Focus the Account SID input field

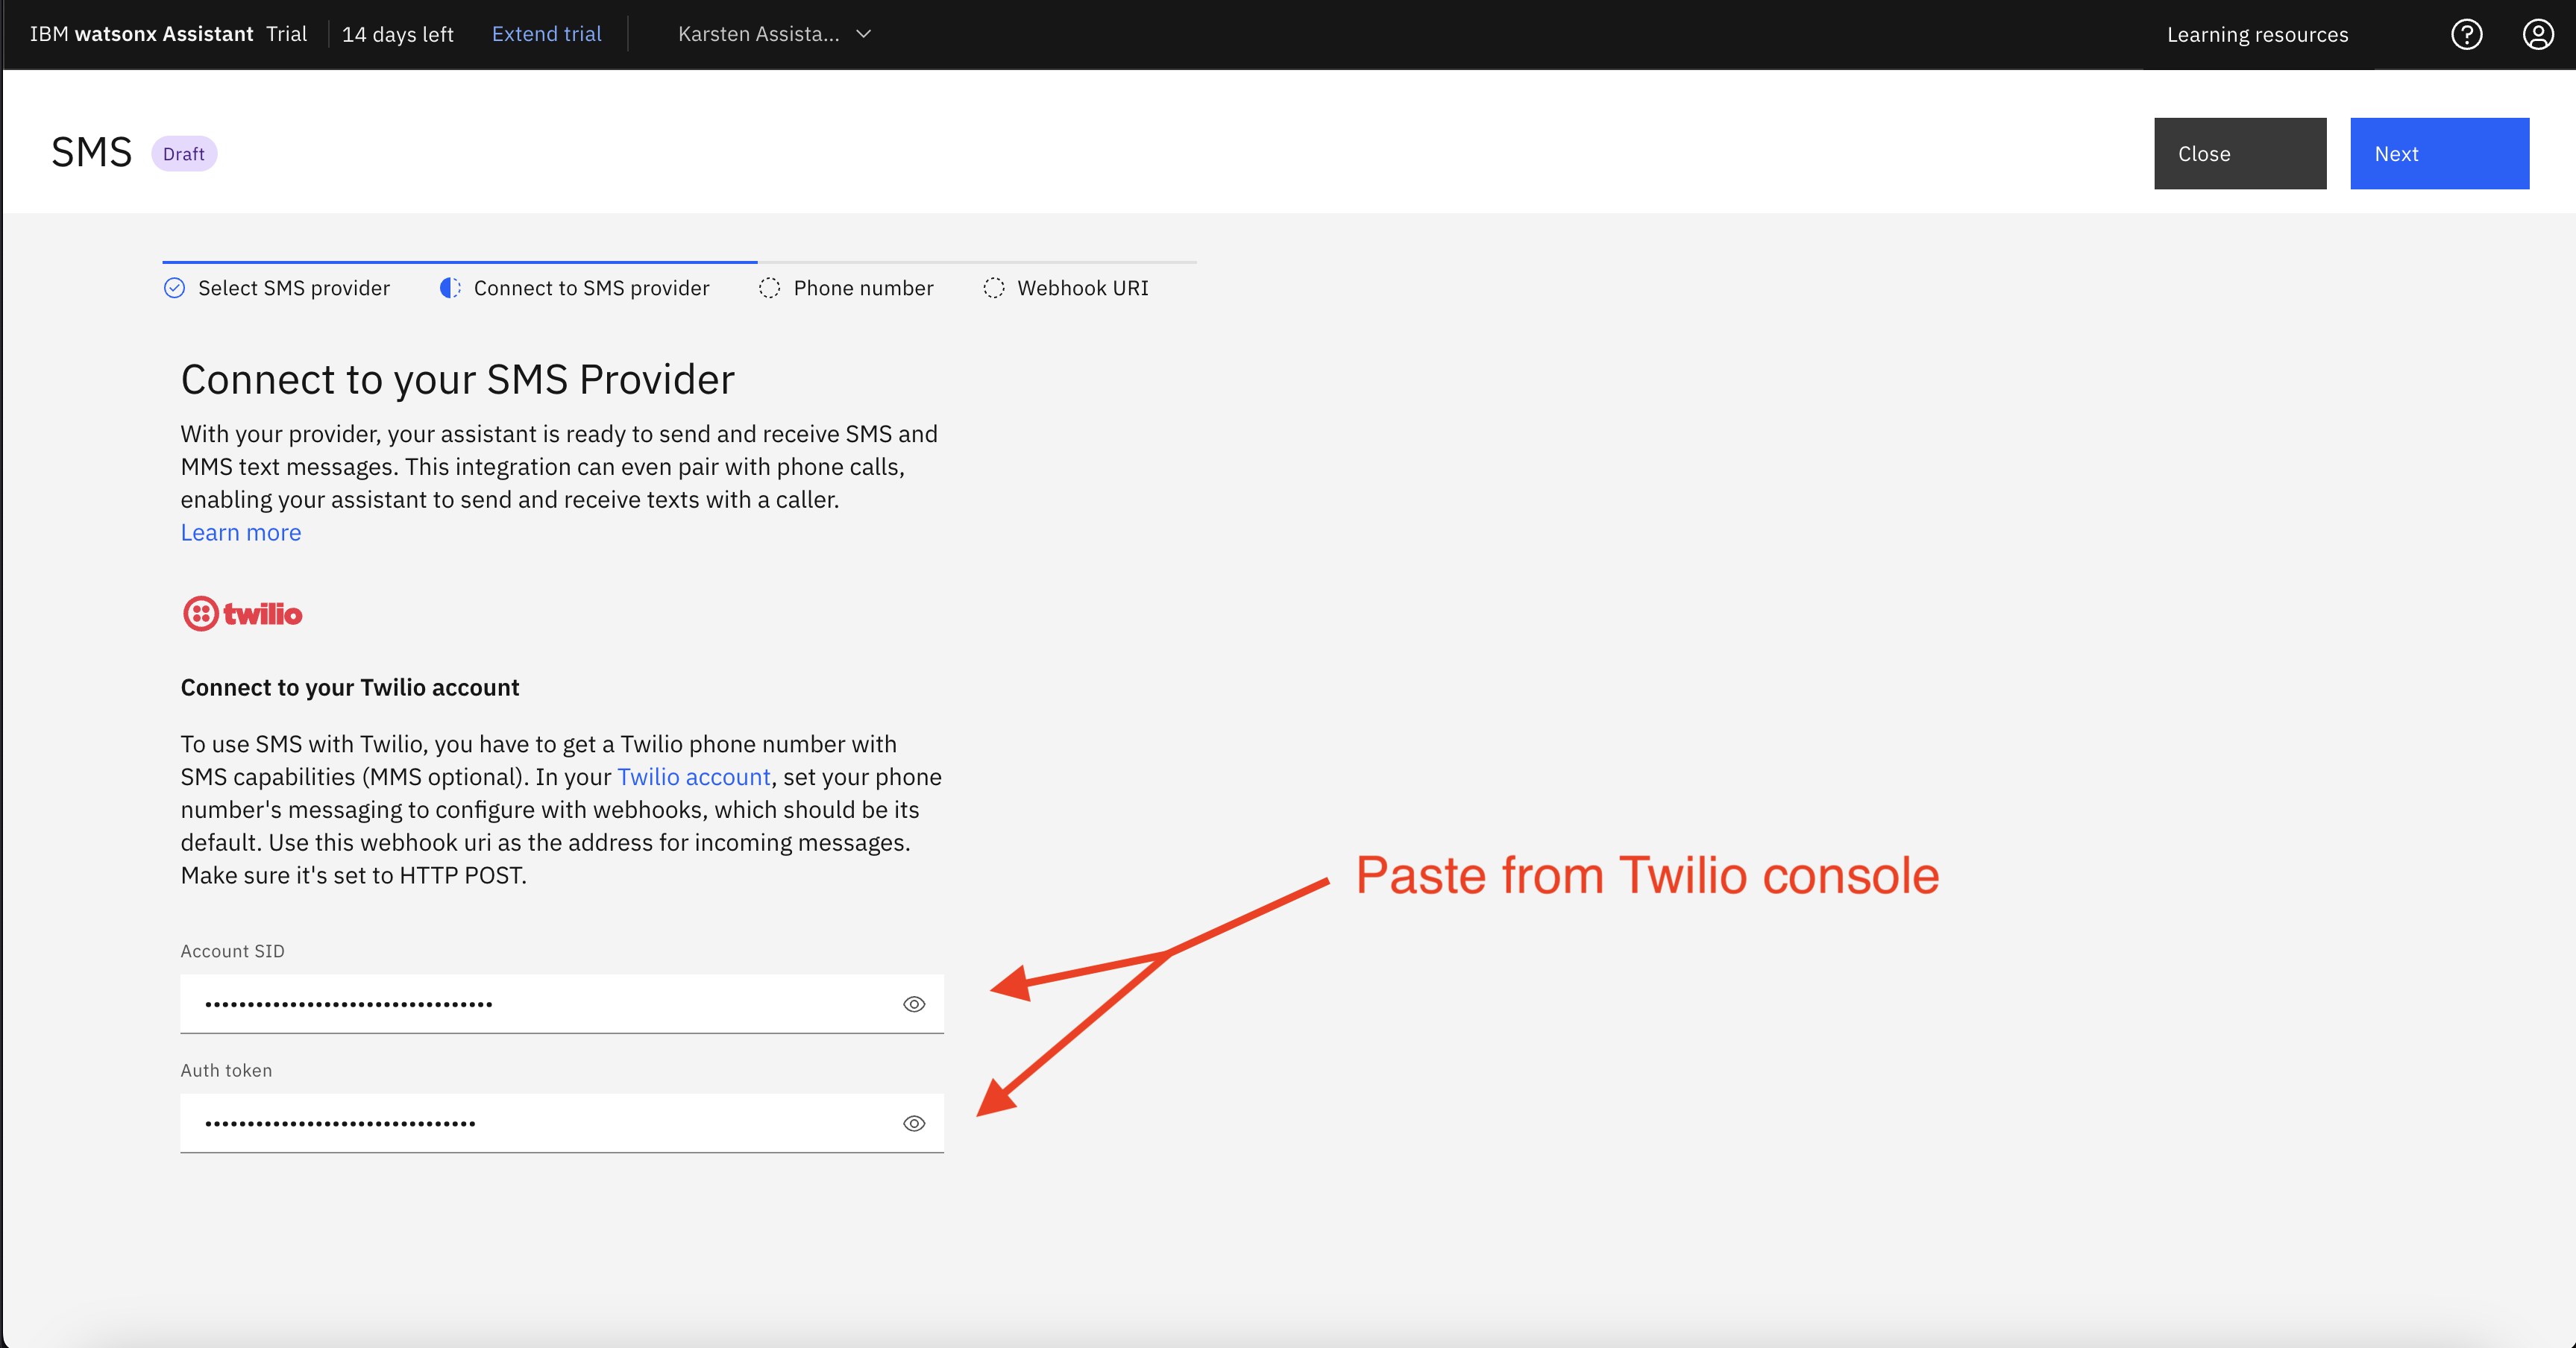540,1004
